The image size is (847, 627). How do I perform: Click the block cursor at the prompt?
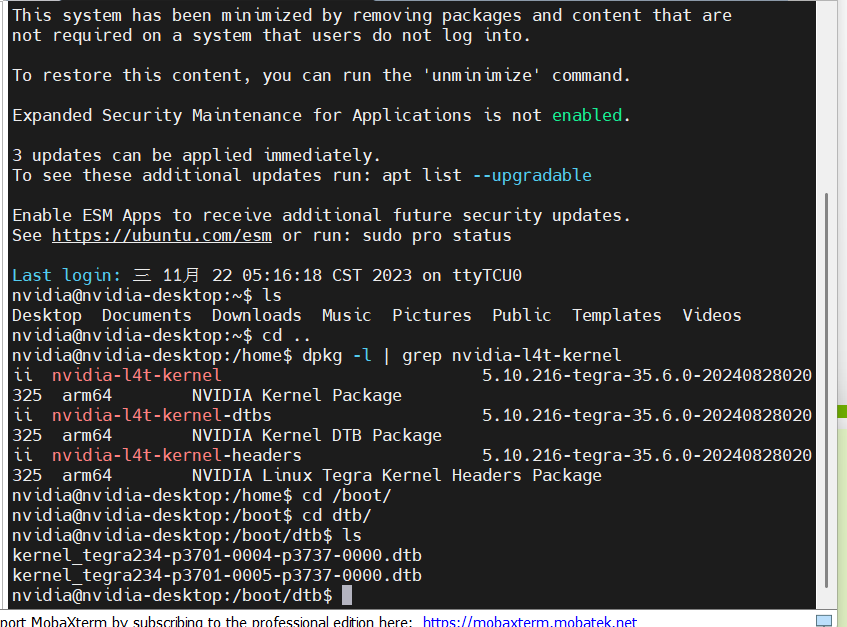point(347,596)
